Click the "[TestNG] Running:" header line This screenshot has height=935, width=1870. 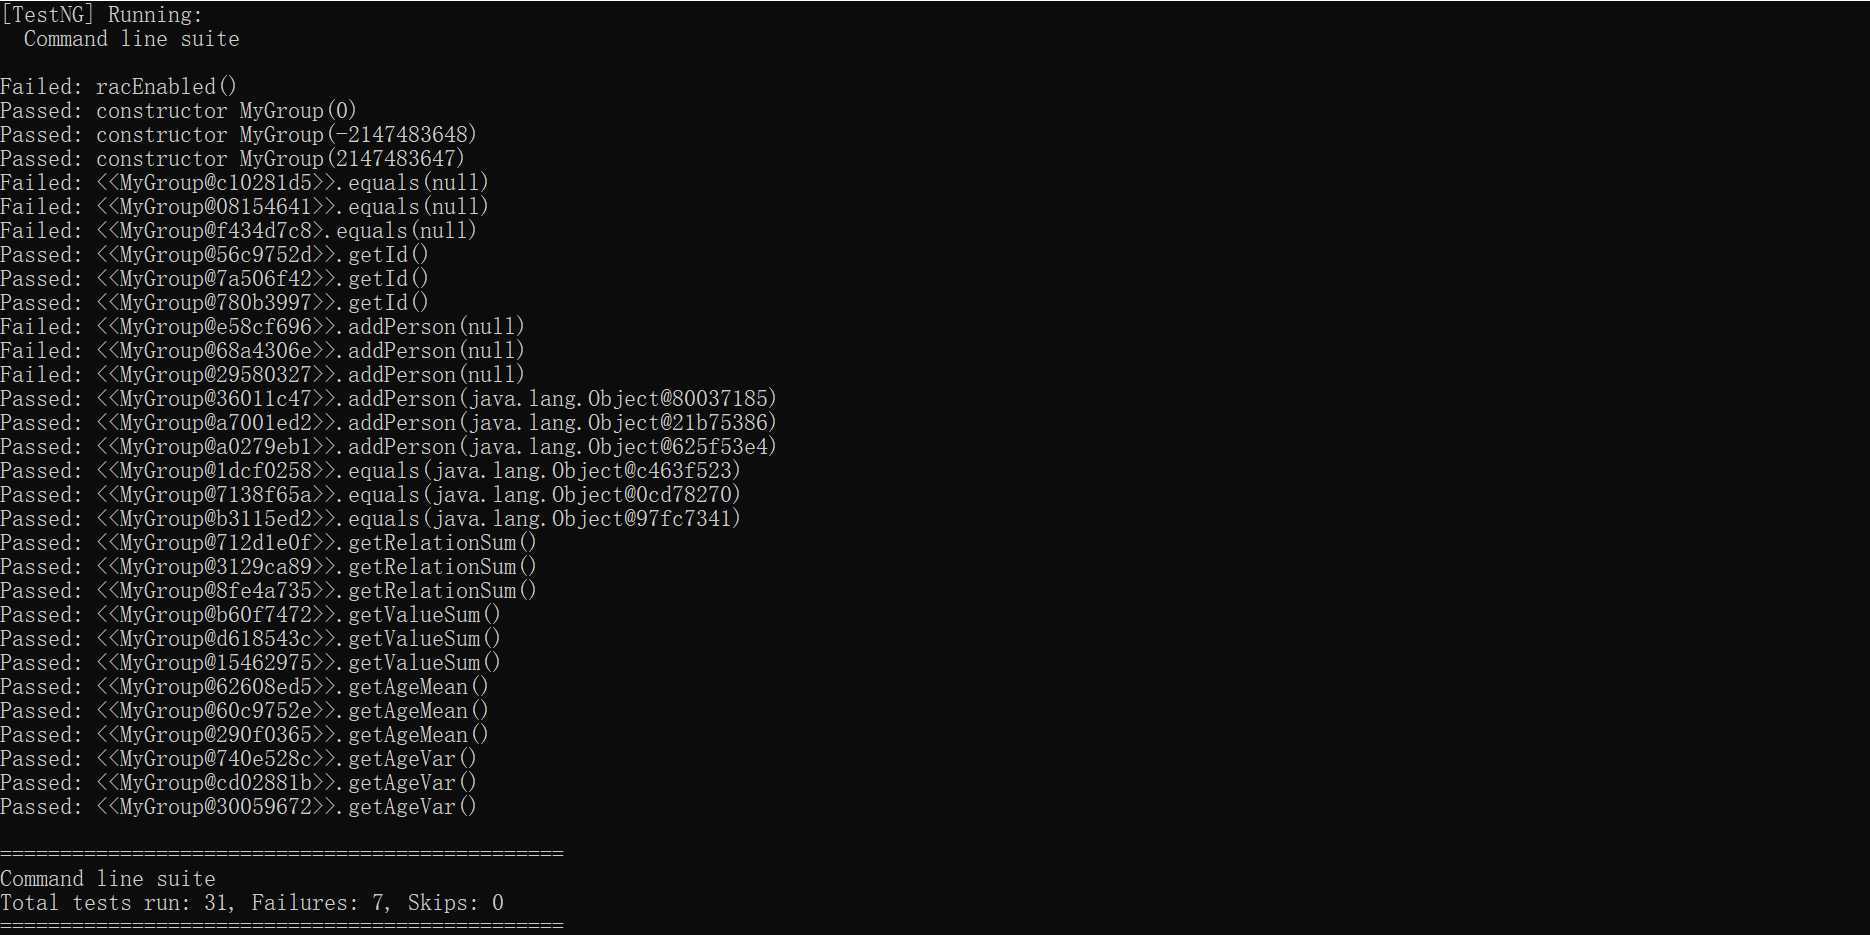(101, 15)
